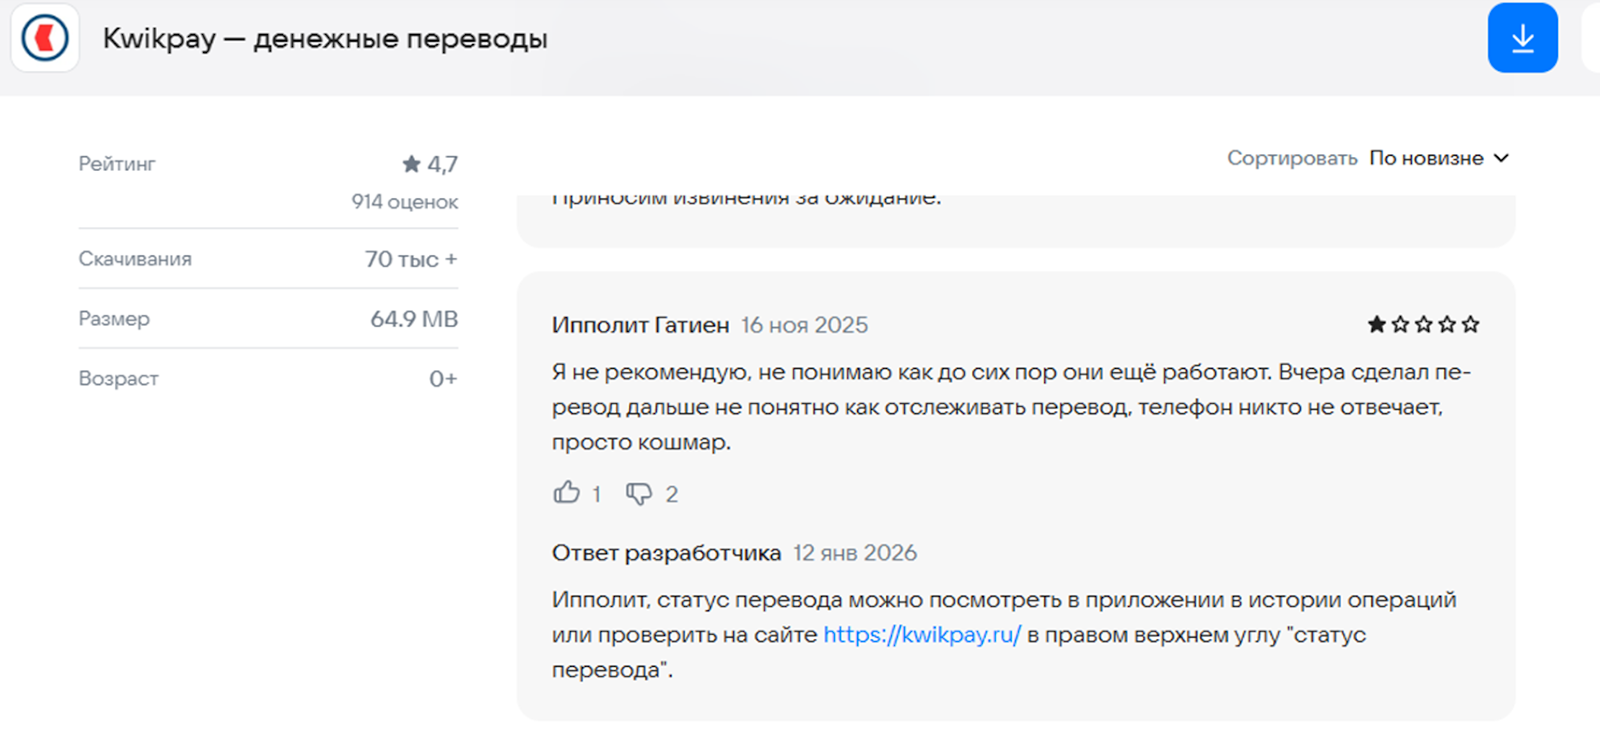The width and height of the screenshot is (1600, 738).
Task: Click the 'Рейтинг' label
Action: point(117,164)
